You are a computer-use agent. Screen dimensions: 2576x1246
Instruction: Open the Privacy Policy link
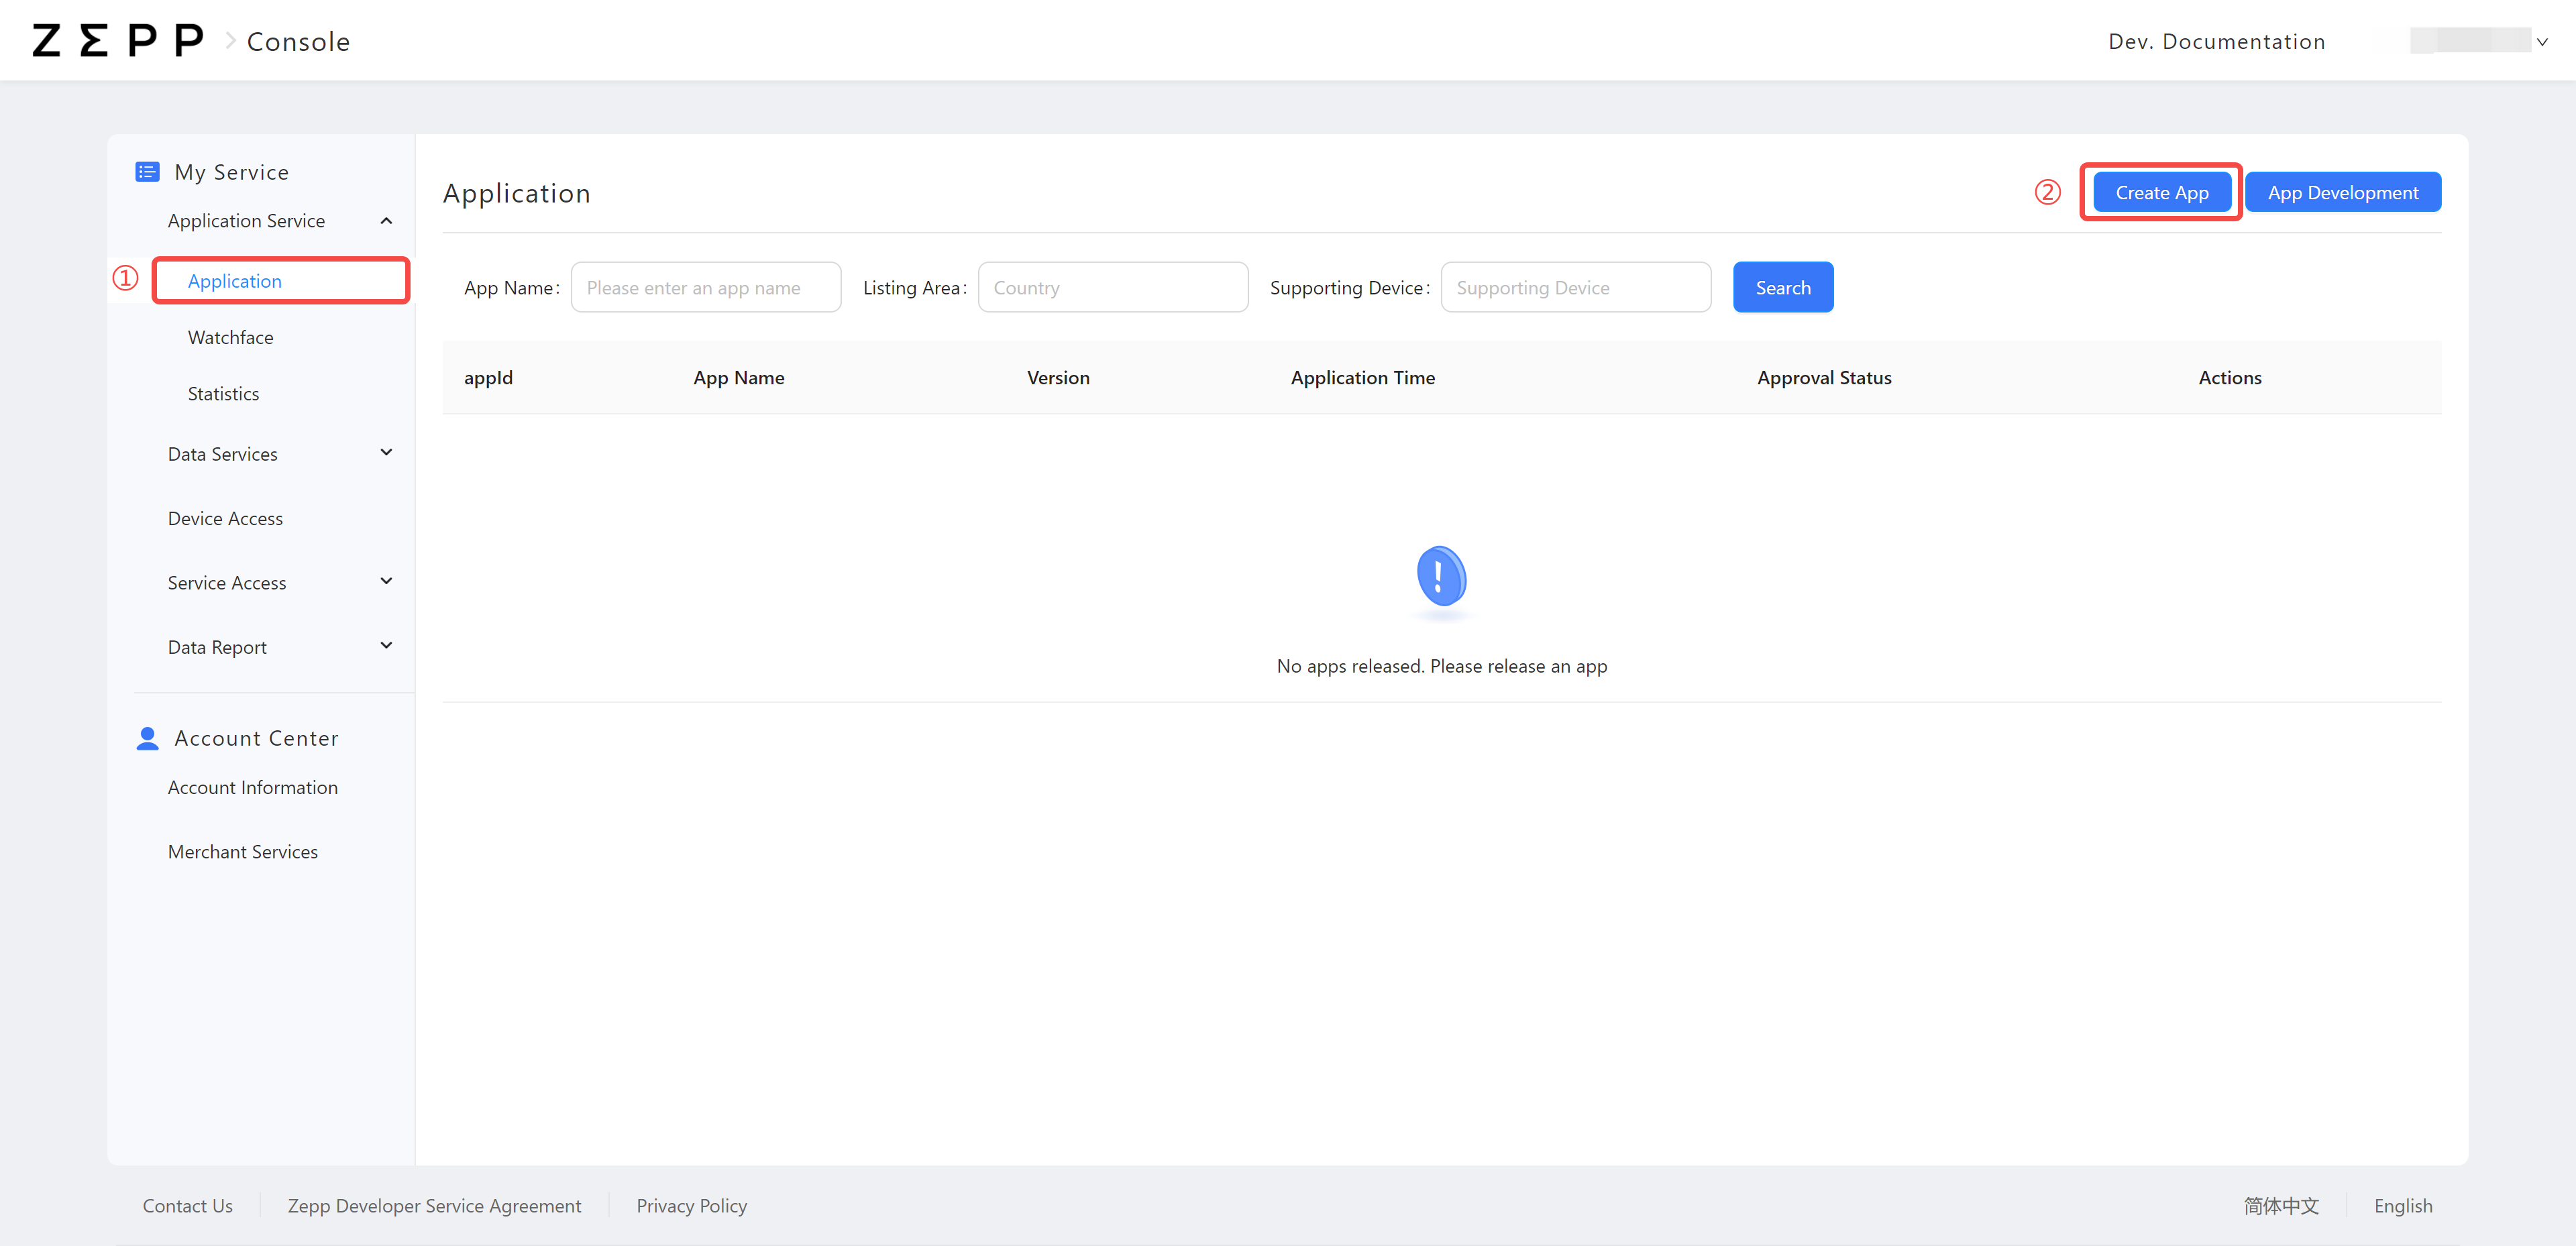[691, 1205]
